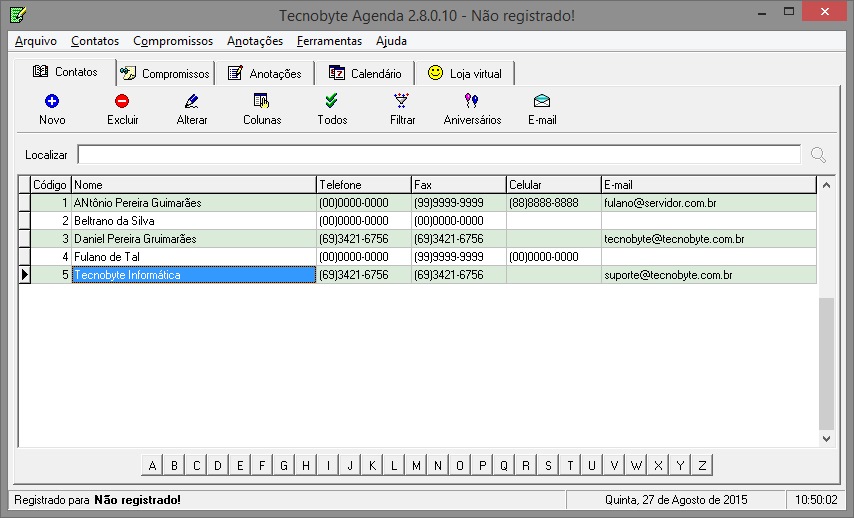
Task: Click inside the Localizar search field
Action: [x=438, y=155]
